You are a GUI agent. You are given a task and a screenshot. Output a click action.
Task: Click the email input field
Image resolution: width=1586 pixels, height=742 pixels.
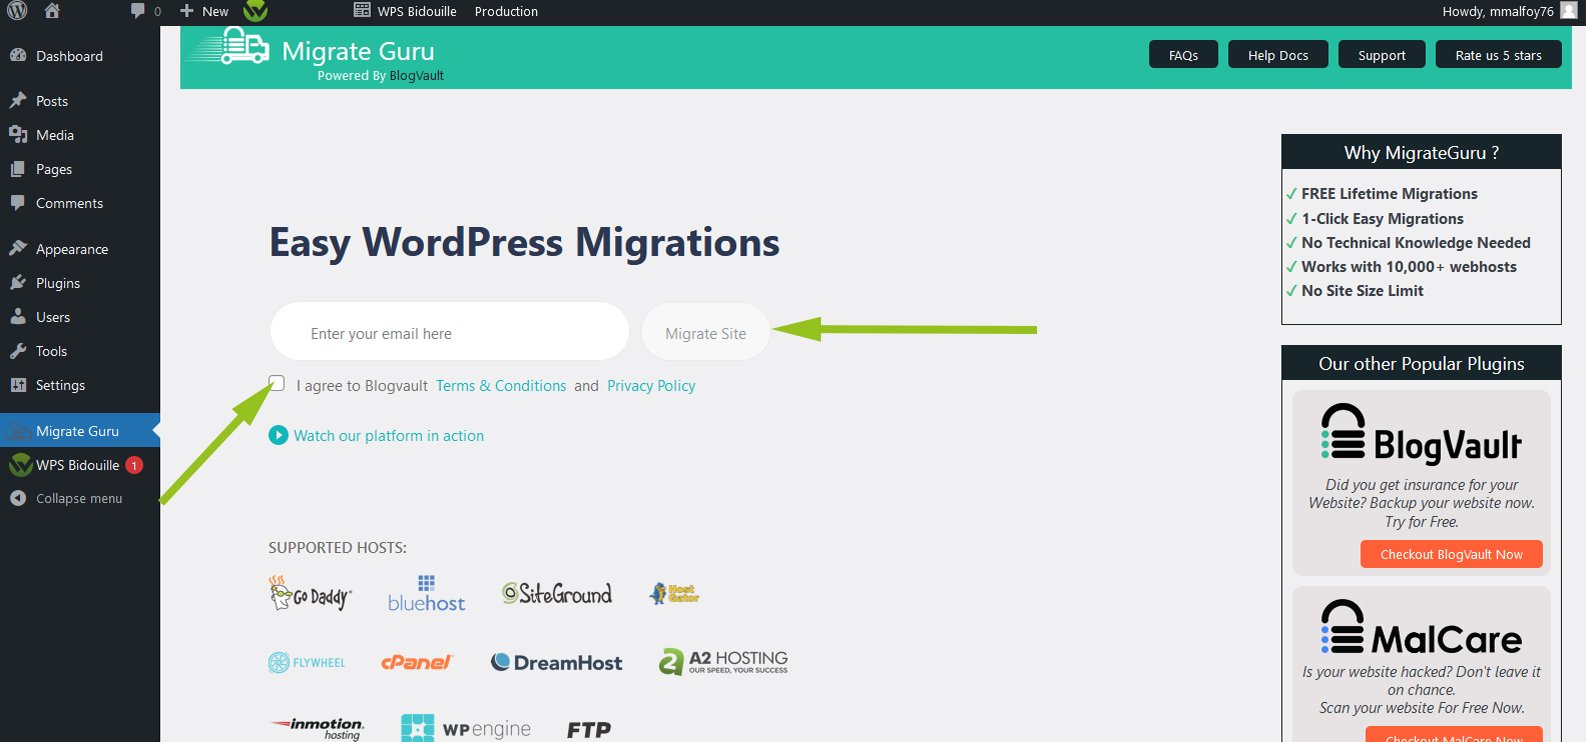coord(449,333)
